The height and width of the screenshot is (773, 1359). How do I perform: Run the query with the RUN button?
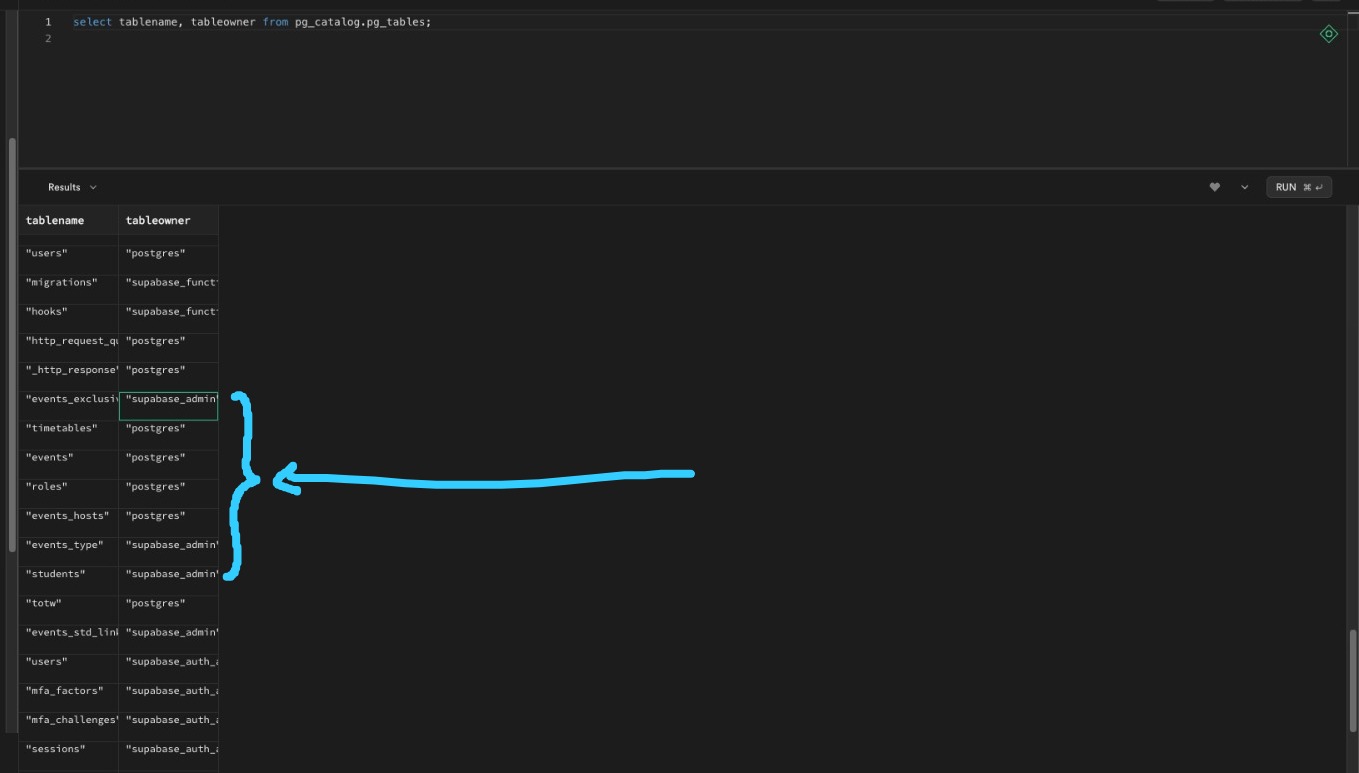[1285, 186]
